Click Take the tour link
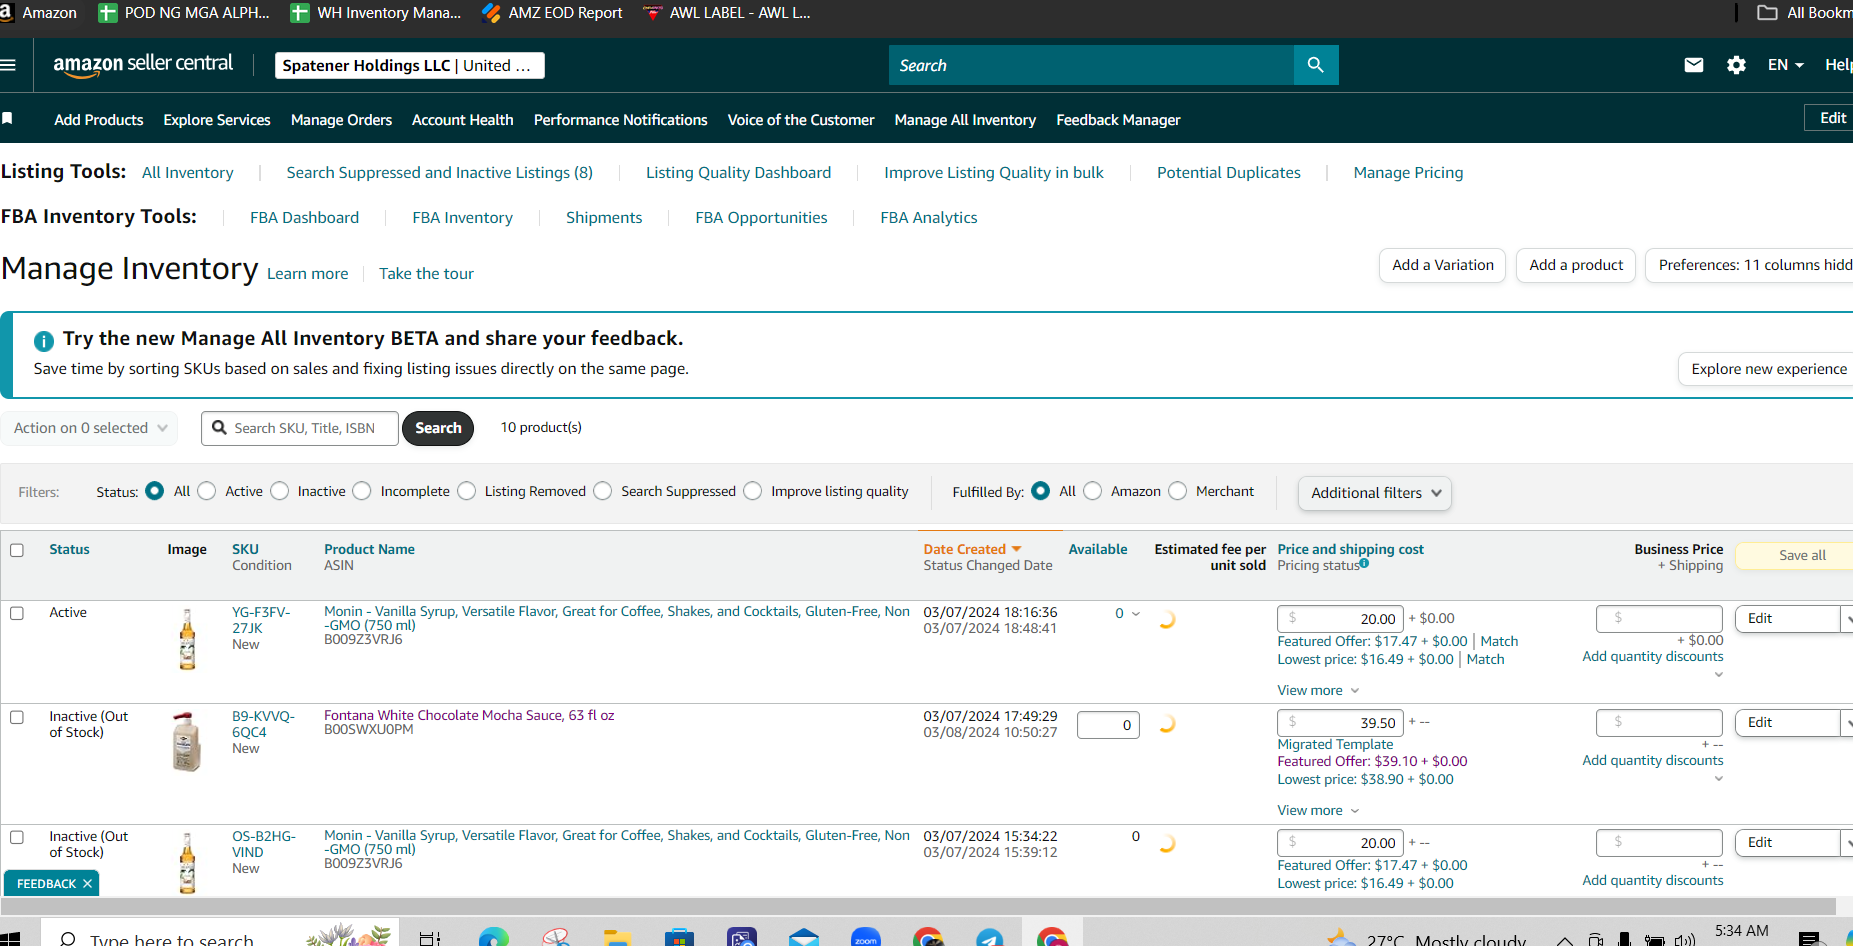 click(426, 274)
